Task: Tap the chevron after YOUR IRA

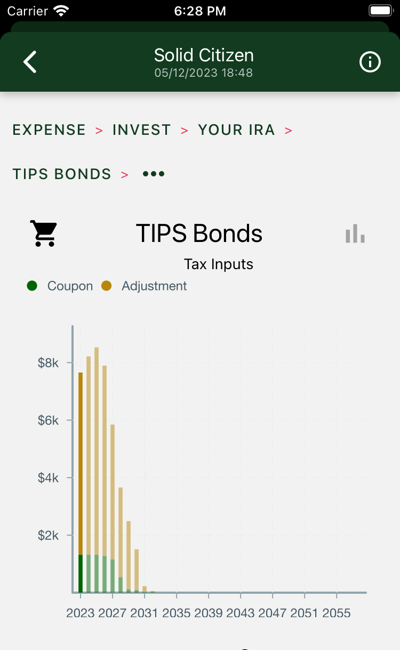Action: pos(288,131)
